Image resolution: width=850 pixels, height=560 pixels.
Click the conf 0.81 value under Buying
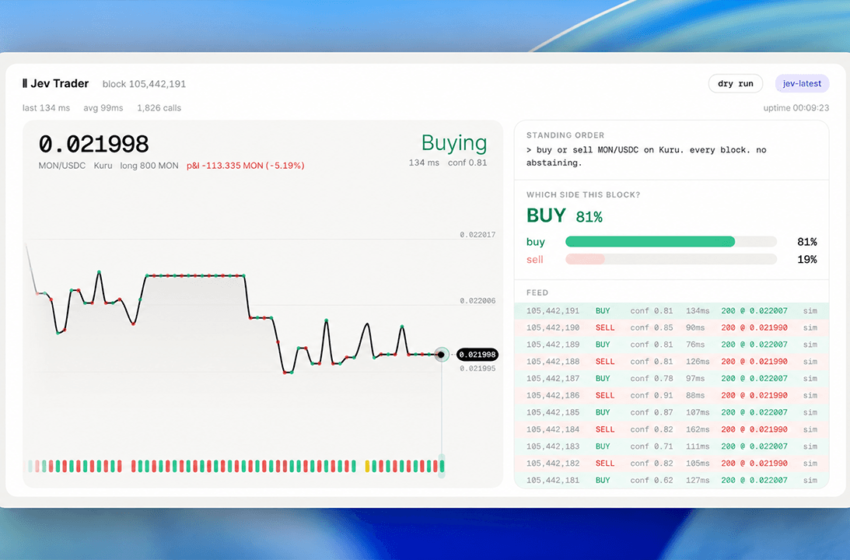tap(467, 163)
